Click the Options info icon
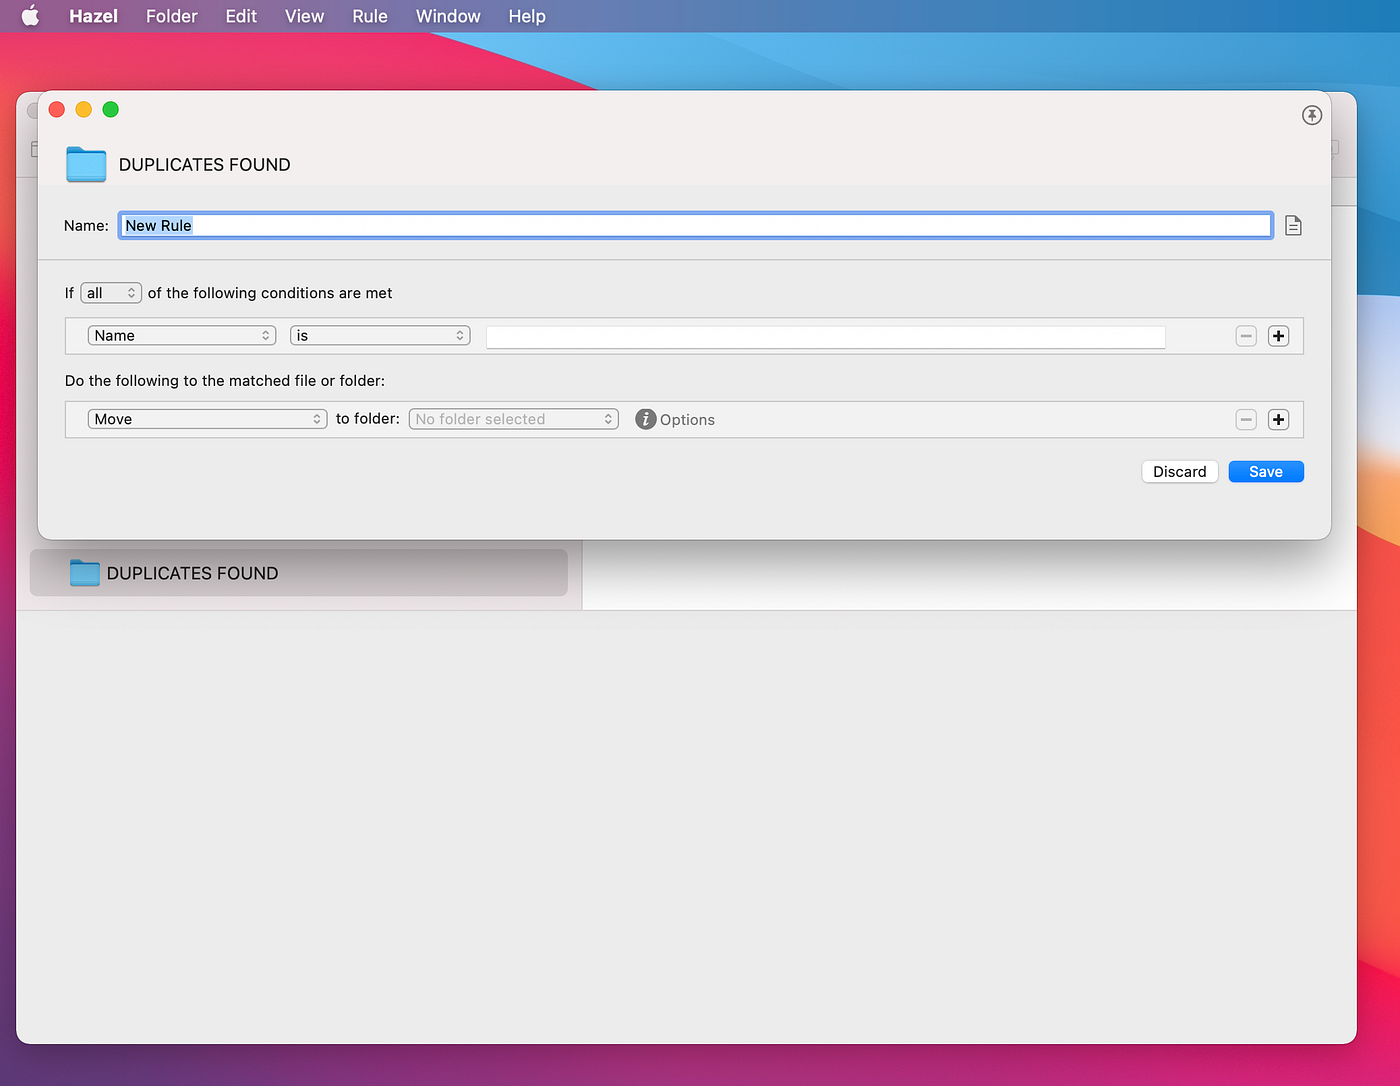 point(646,419)
